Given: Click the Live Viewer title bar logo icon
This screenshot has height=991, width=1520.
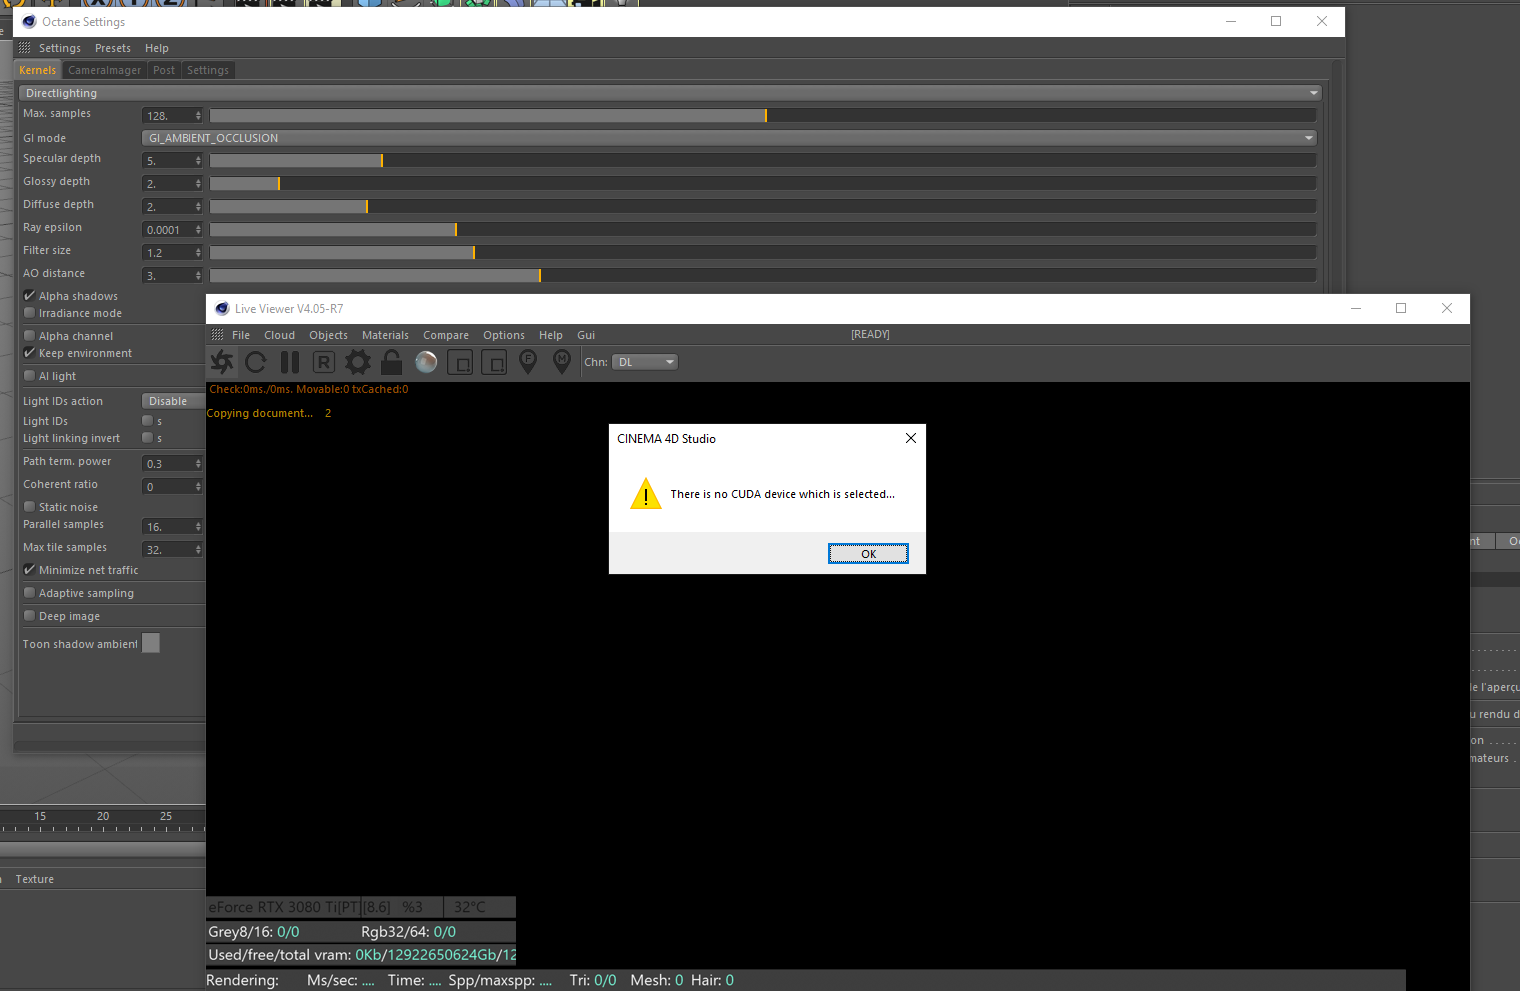Looking at the screenshot, I should coord(222,309).
